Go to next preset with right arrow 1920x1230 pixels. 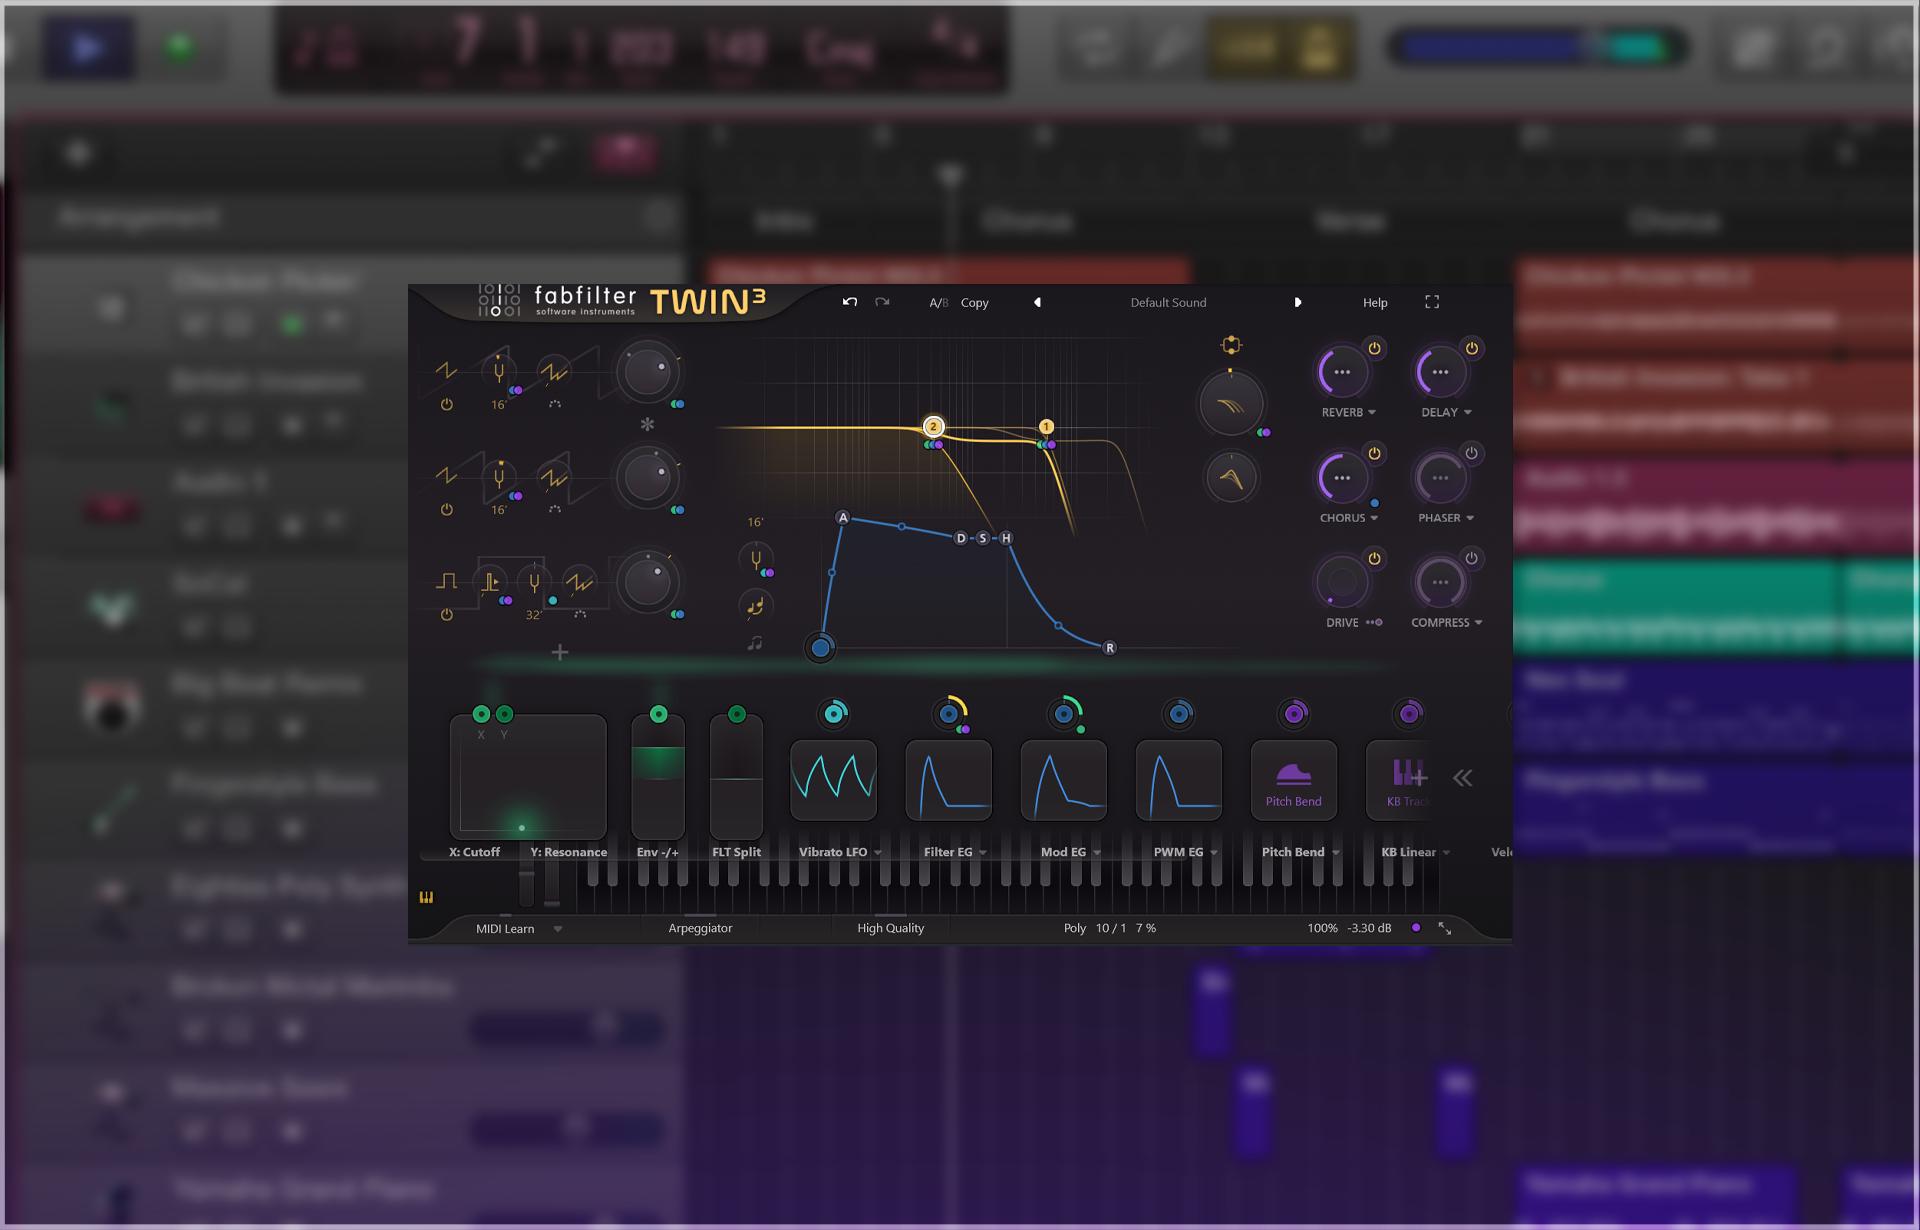tap(1297, 302)
